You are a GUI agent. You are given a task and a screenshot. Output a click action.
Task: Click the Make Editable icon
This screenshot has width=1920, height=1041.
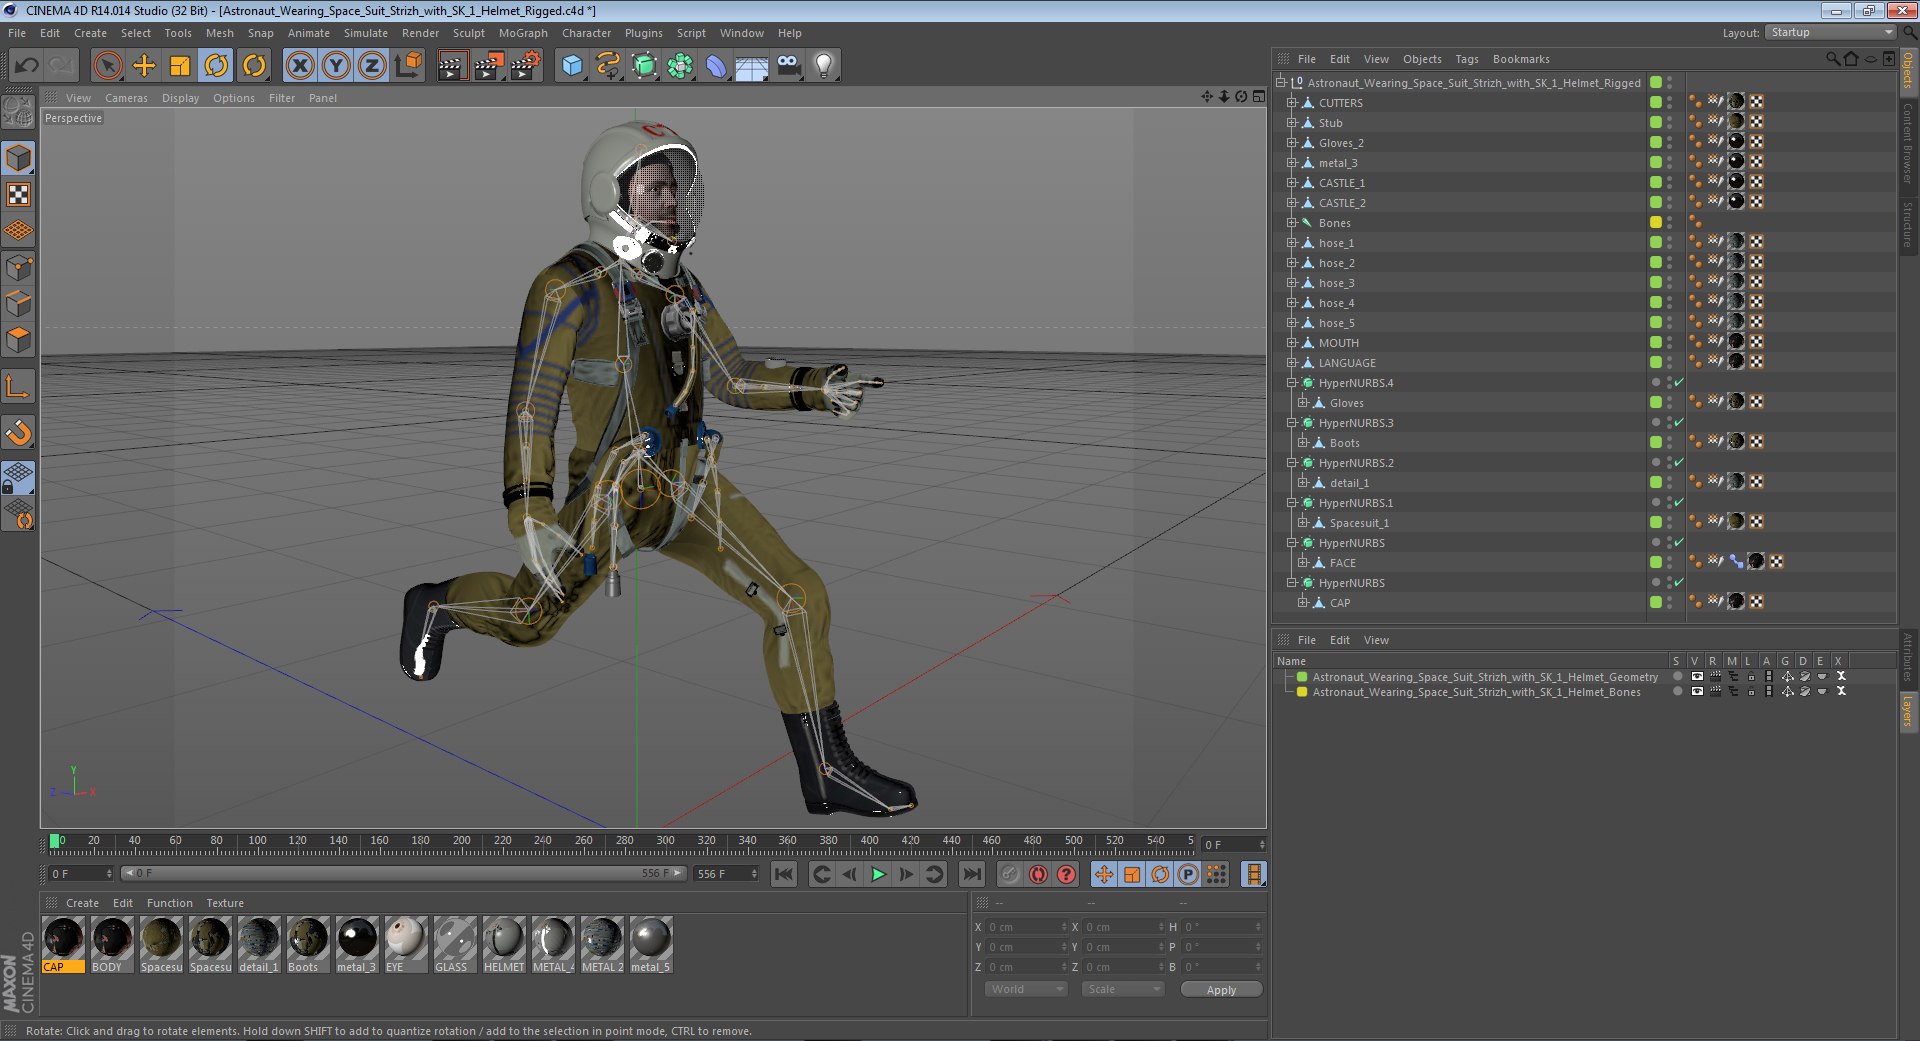19,112
